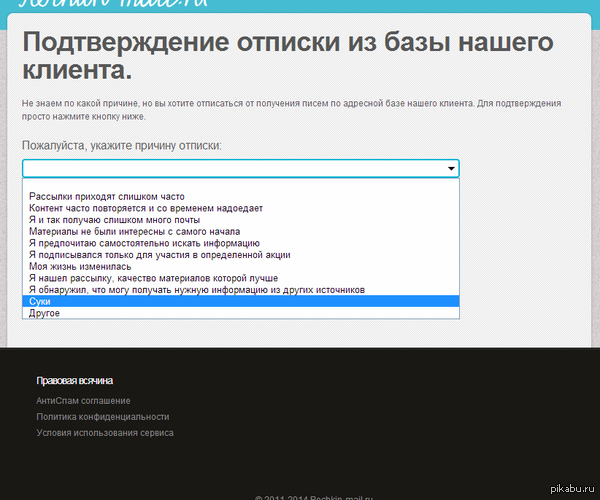The image size is (600, 500).
Task: Open the 'АнтиСпам соглашение' footer link
Action: [x=83, y=401]
